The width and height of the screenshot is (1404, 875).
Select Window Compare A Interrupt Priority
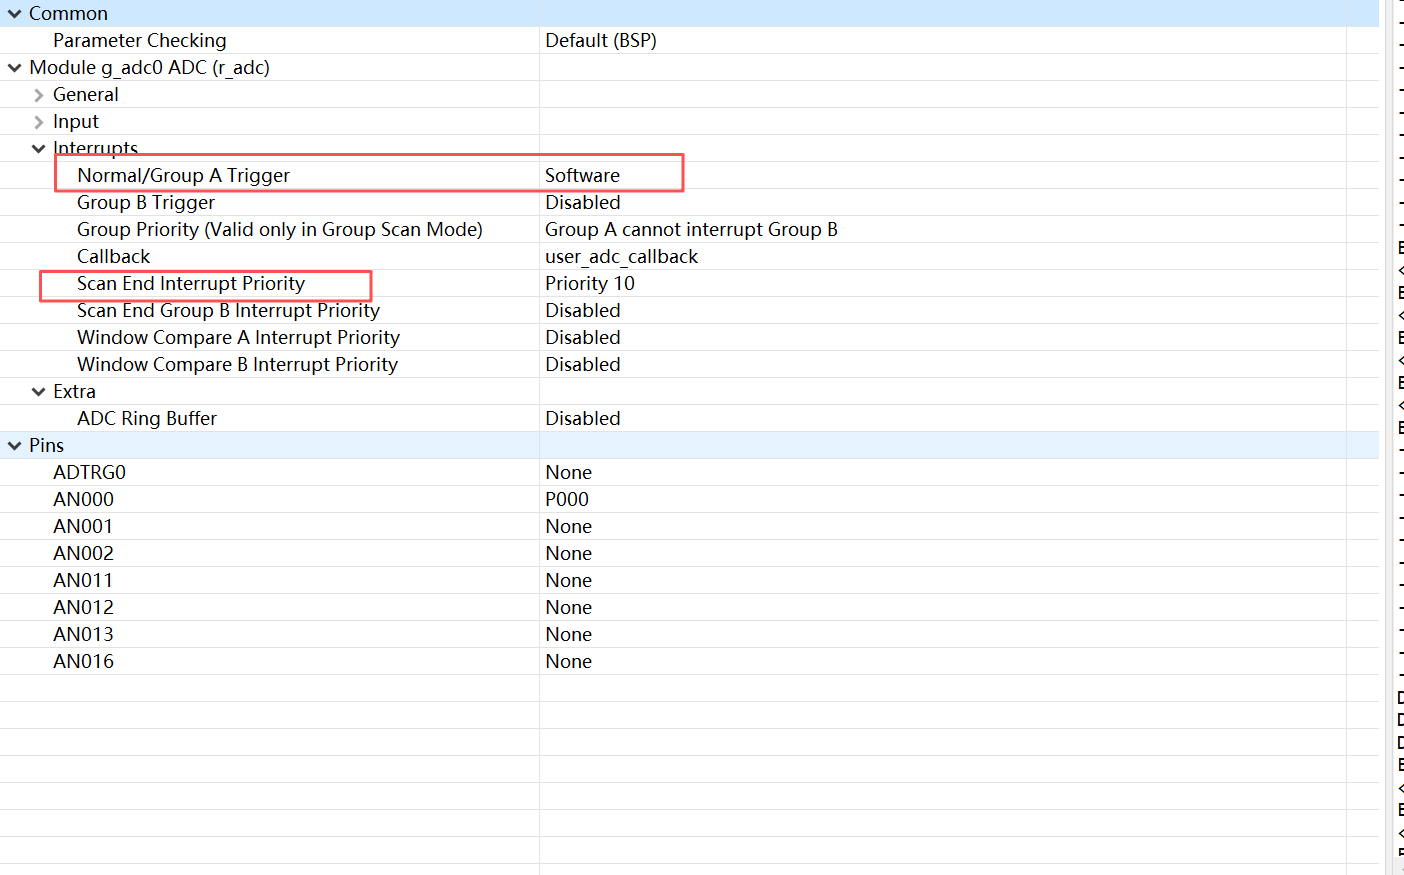pos(238,338)
